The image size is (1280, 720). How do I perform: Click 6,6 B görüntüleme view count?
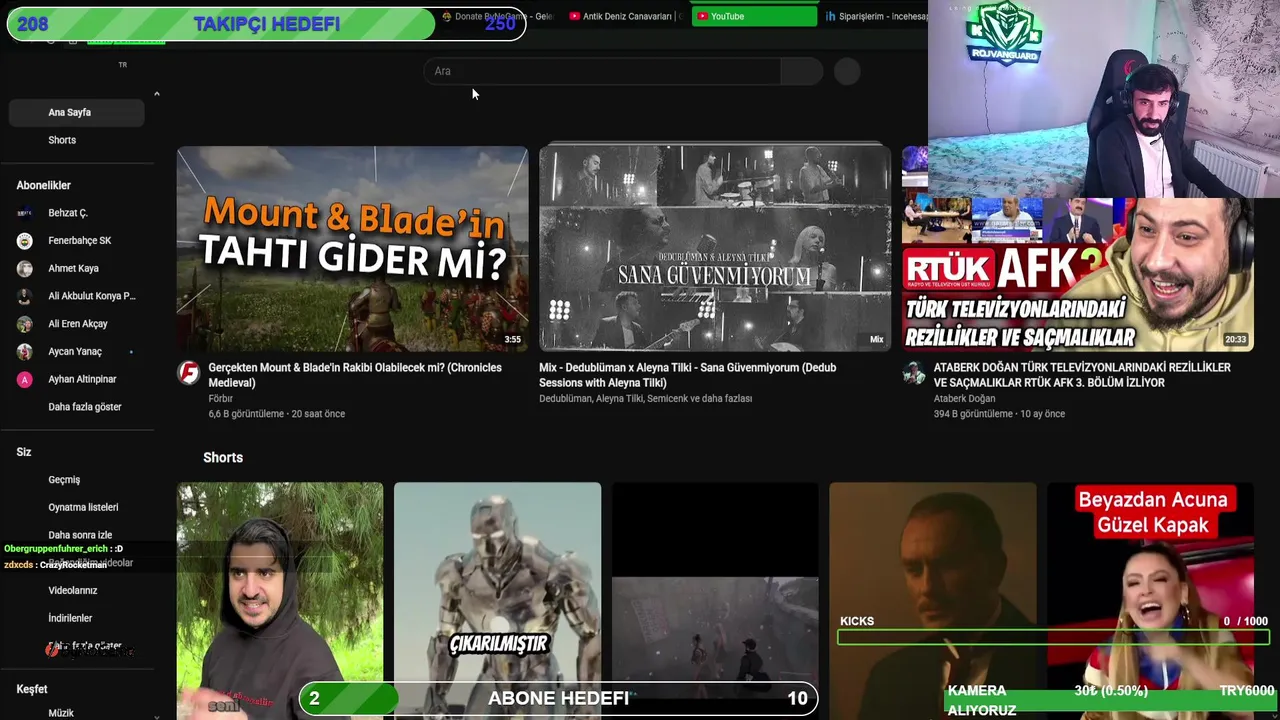(x=246, y=414)
